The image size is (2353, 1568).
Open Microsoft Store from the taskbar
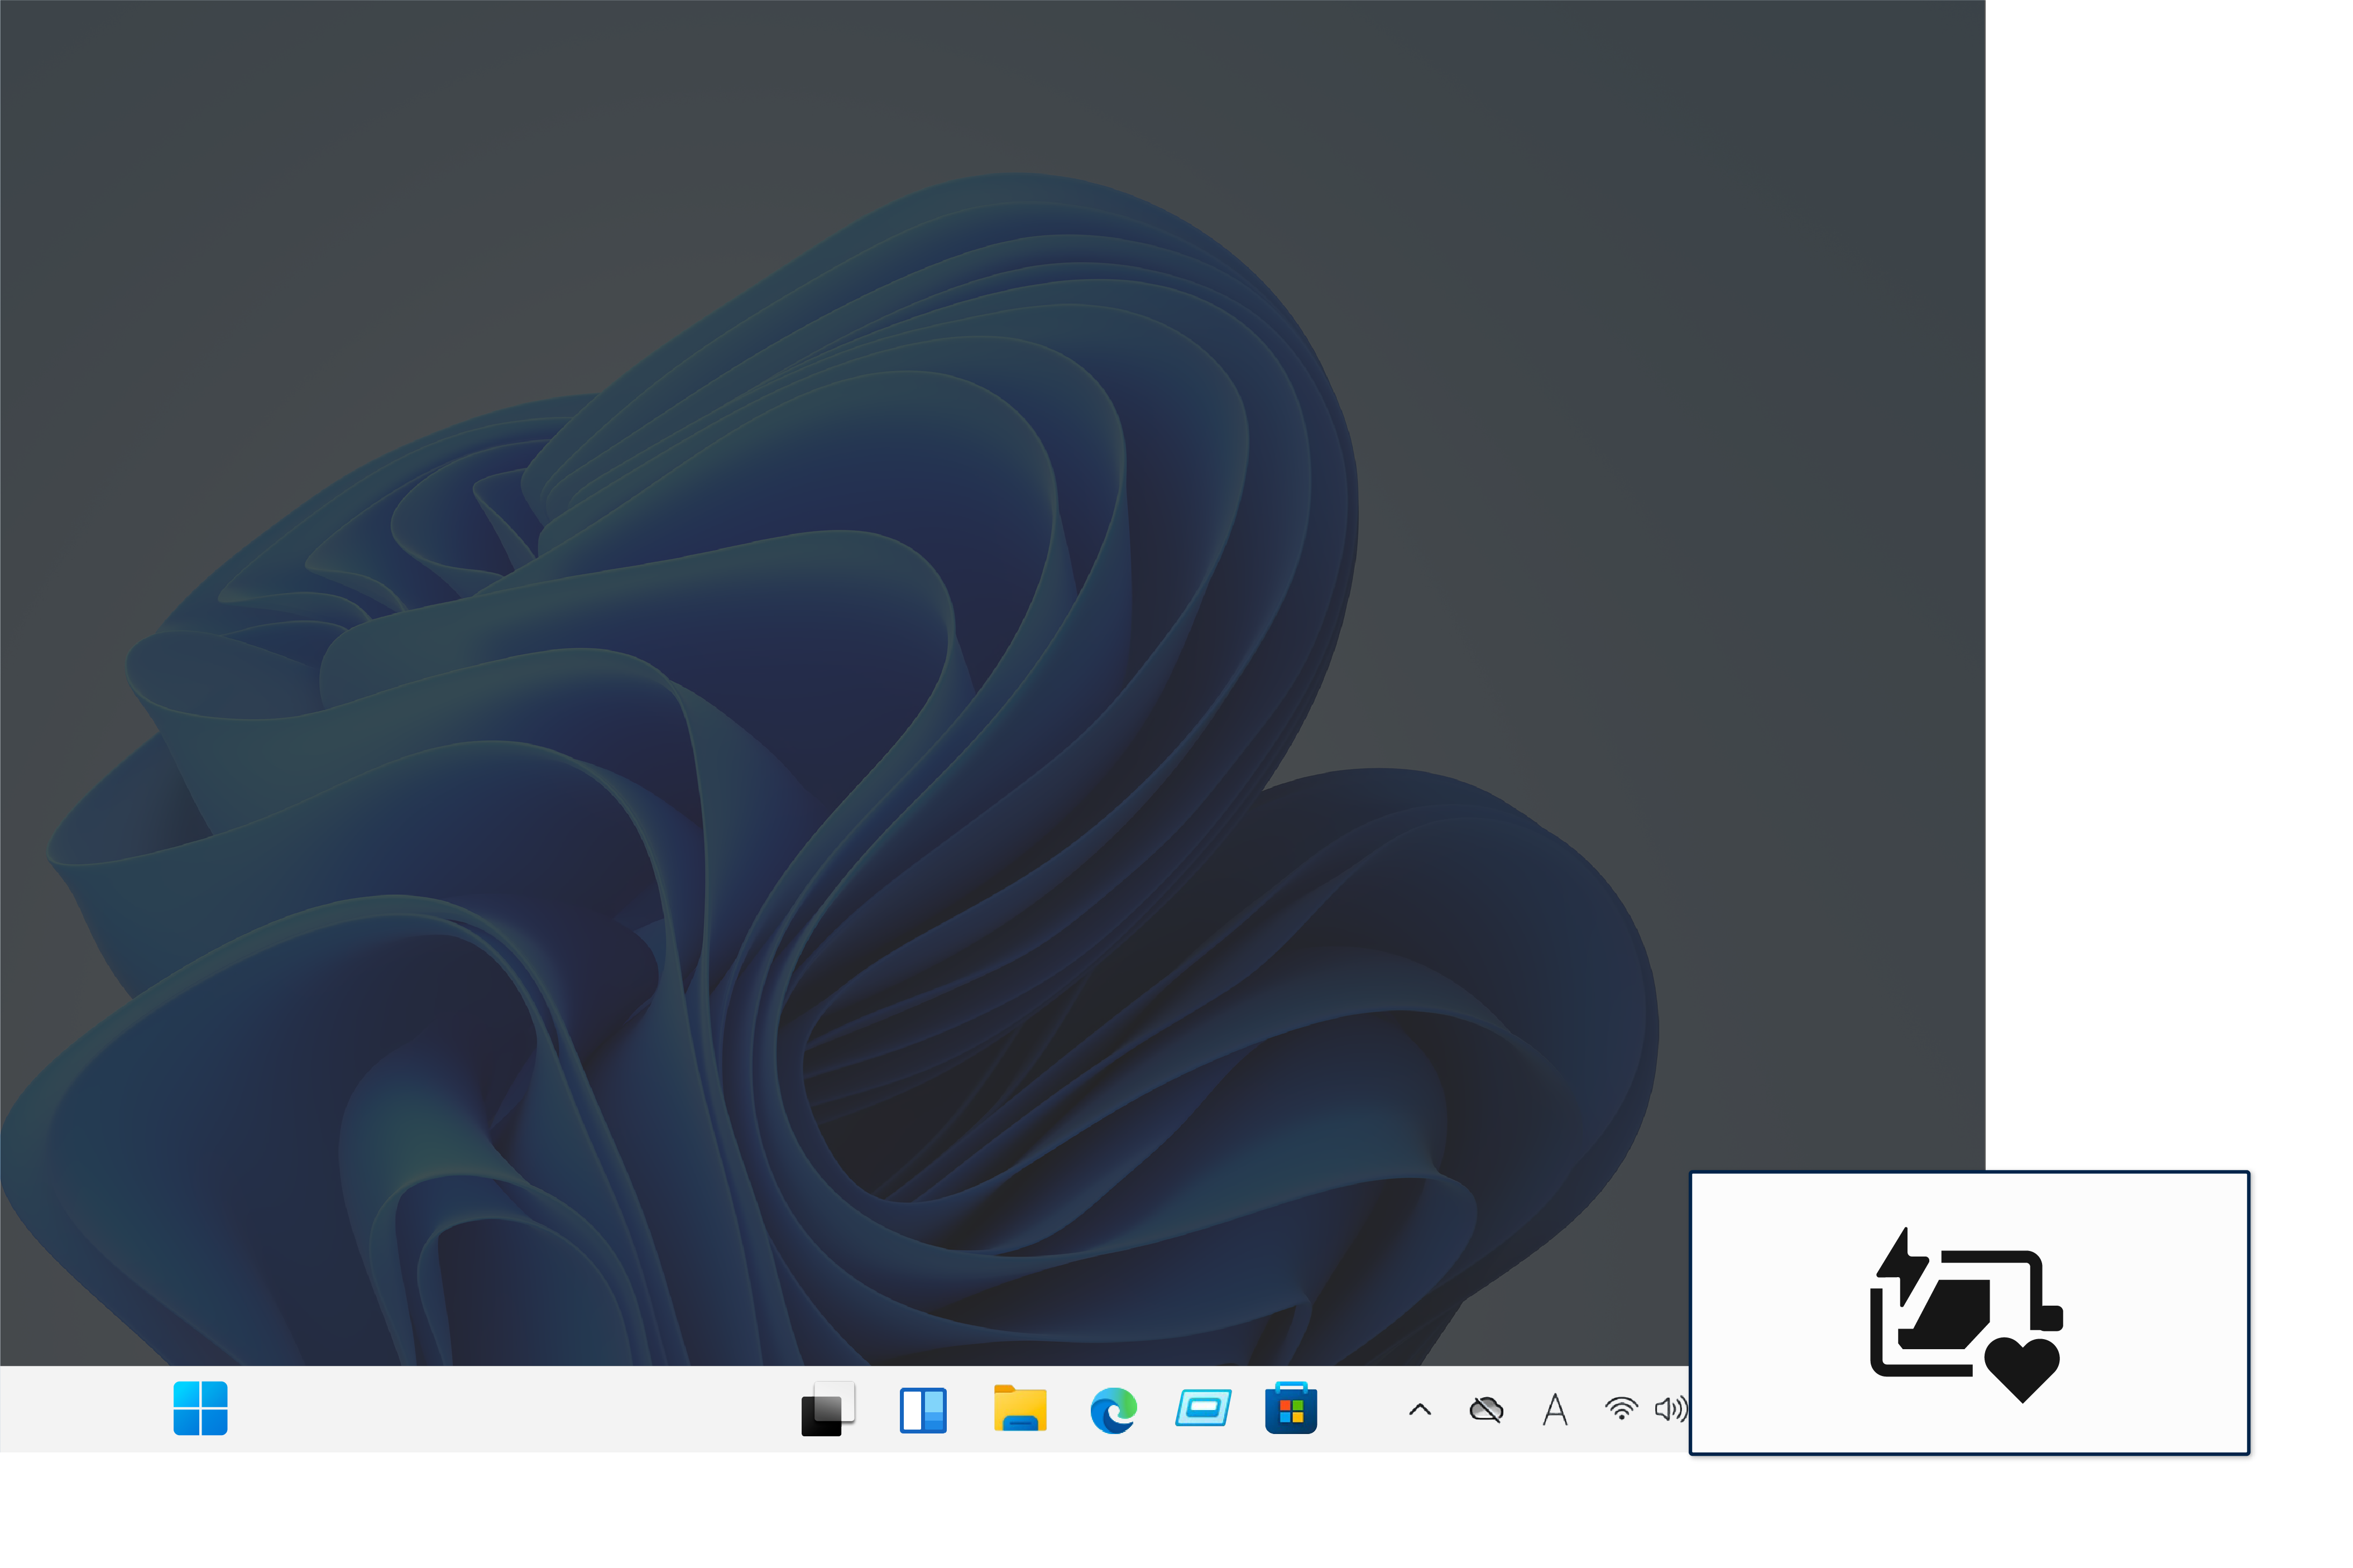click(x=1290, y=1408)
